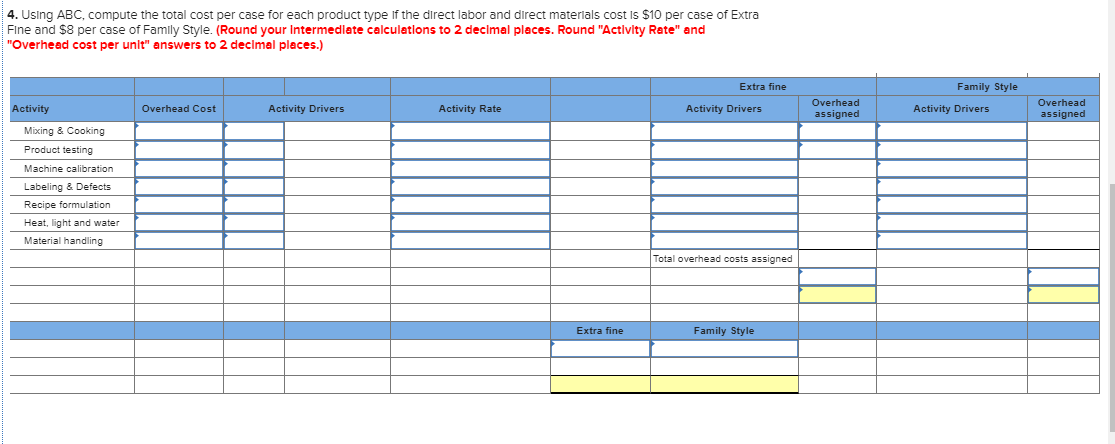Image resolution: width=1115 pixels, height=444 pixels.
Task: Select Activity Rate cell in Mixing & Cooking row
Action: click(470, 131)
